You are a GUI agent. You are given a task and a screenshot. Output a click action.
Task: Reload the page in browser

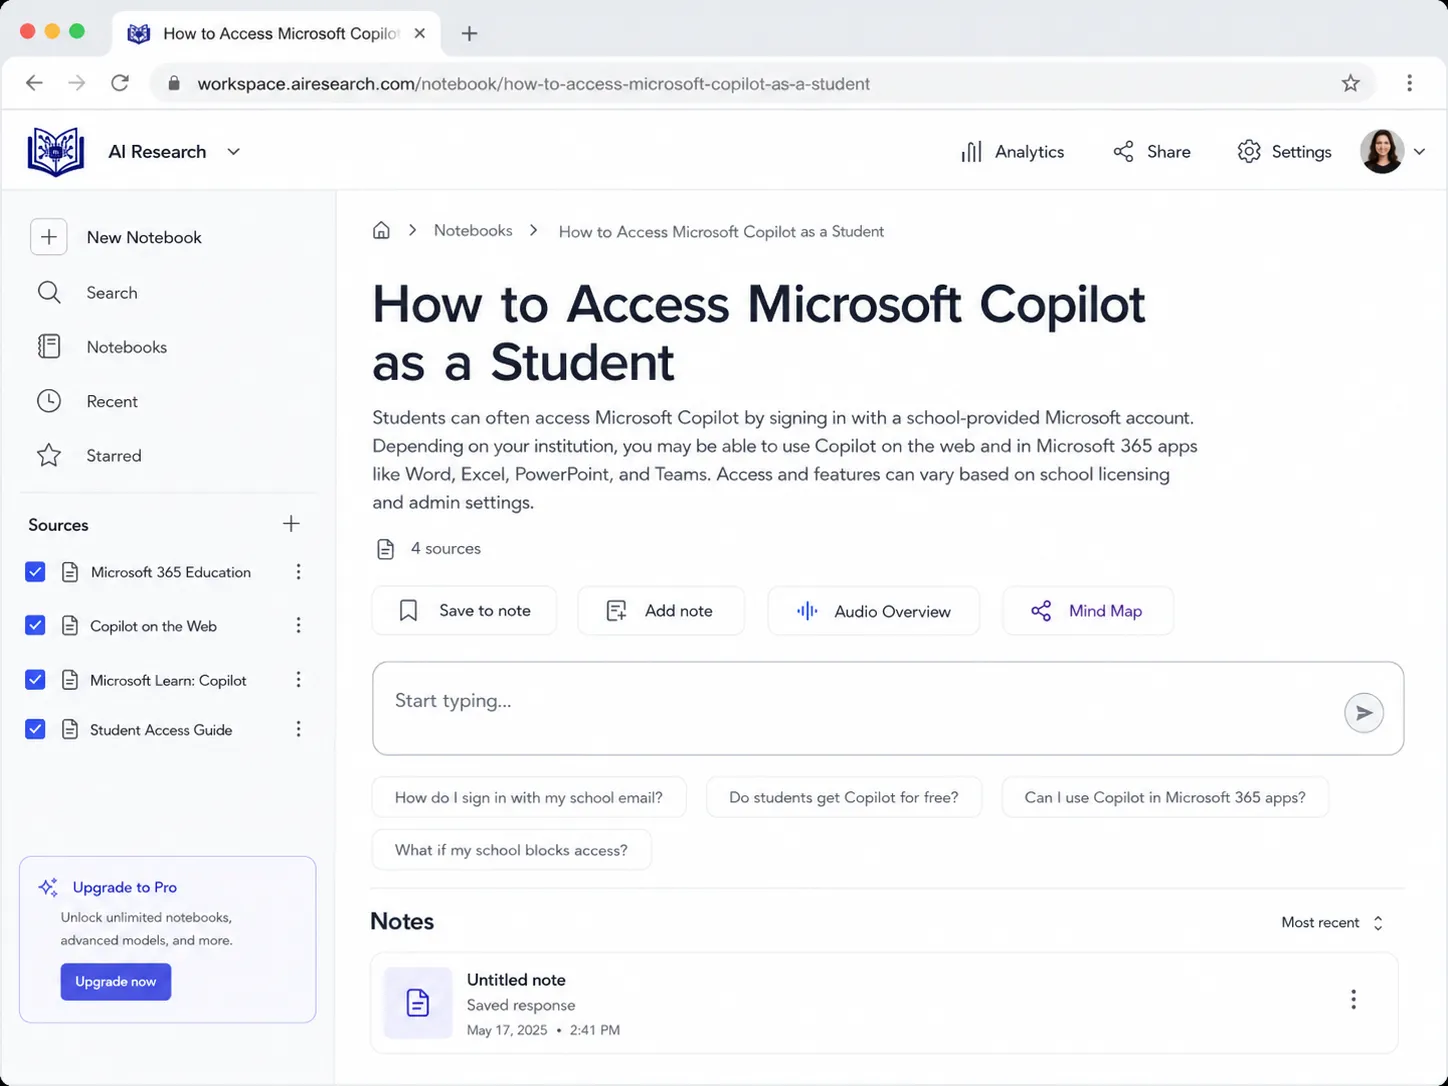coord(120,83)
